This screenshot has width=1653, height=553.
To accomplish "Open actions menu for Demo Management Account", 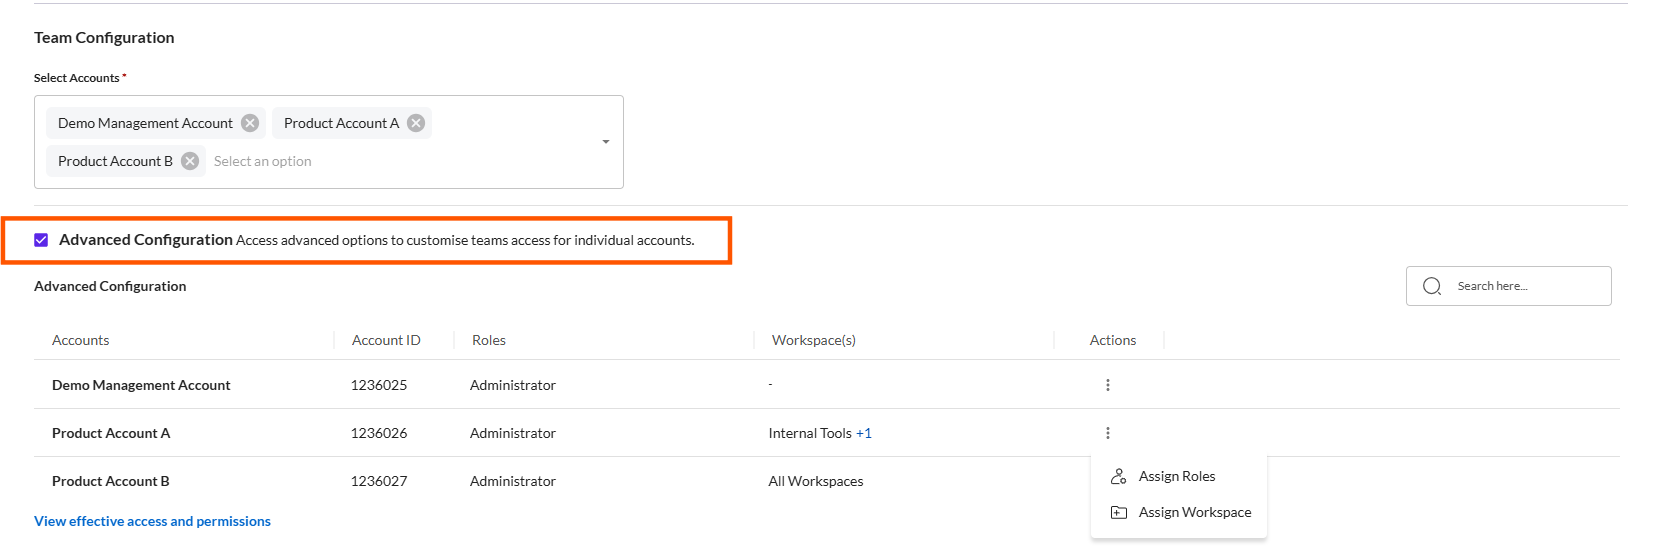I will tap(1108, 385).
